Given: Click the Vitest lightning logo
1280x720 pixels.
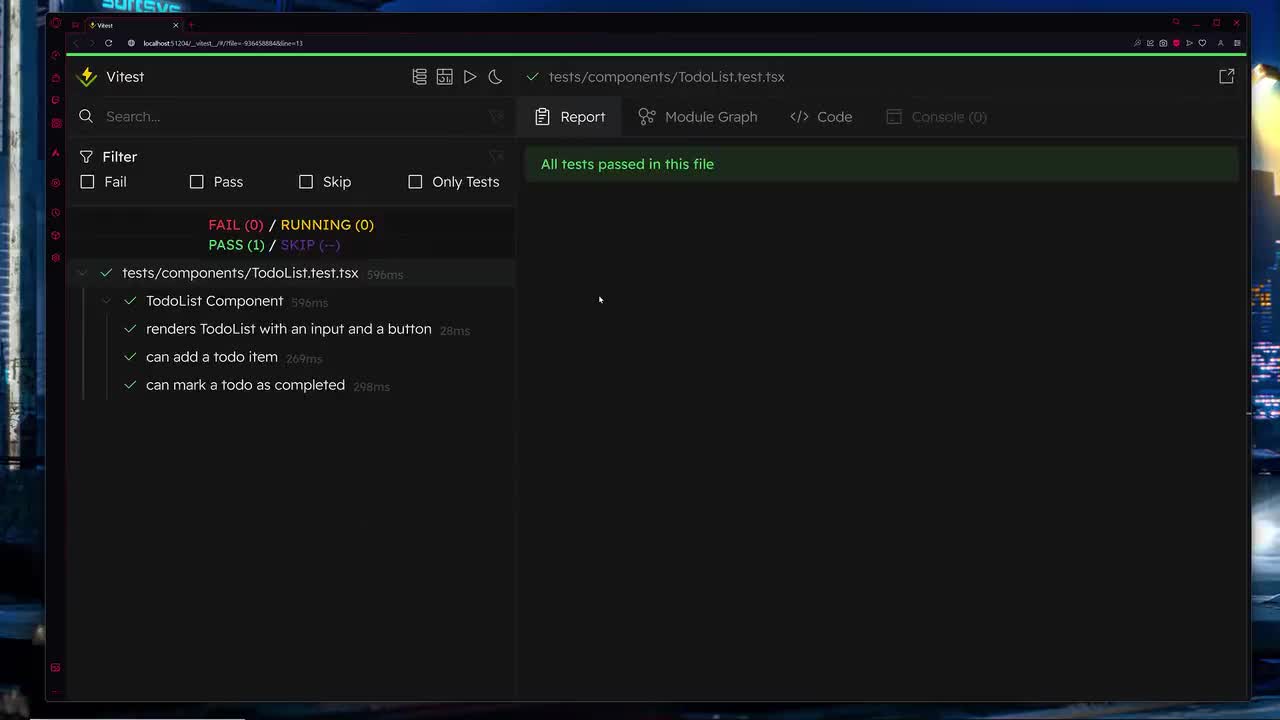Looking at the screenshot, I should coord(87,77).
